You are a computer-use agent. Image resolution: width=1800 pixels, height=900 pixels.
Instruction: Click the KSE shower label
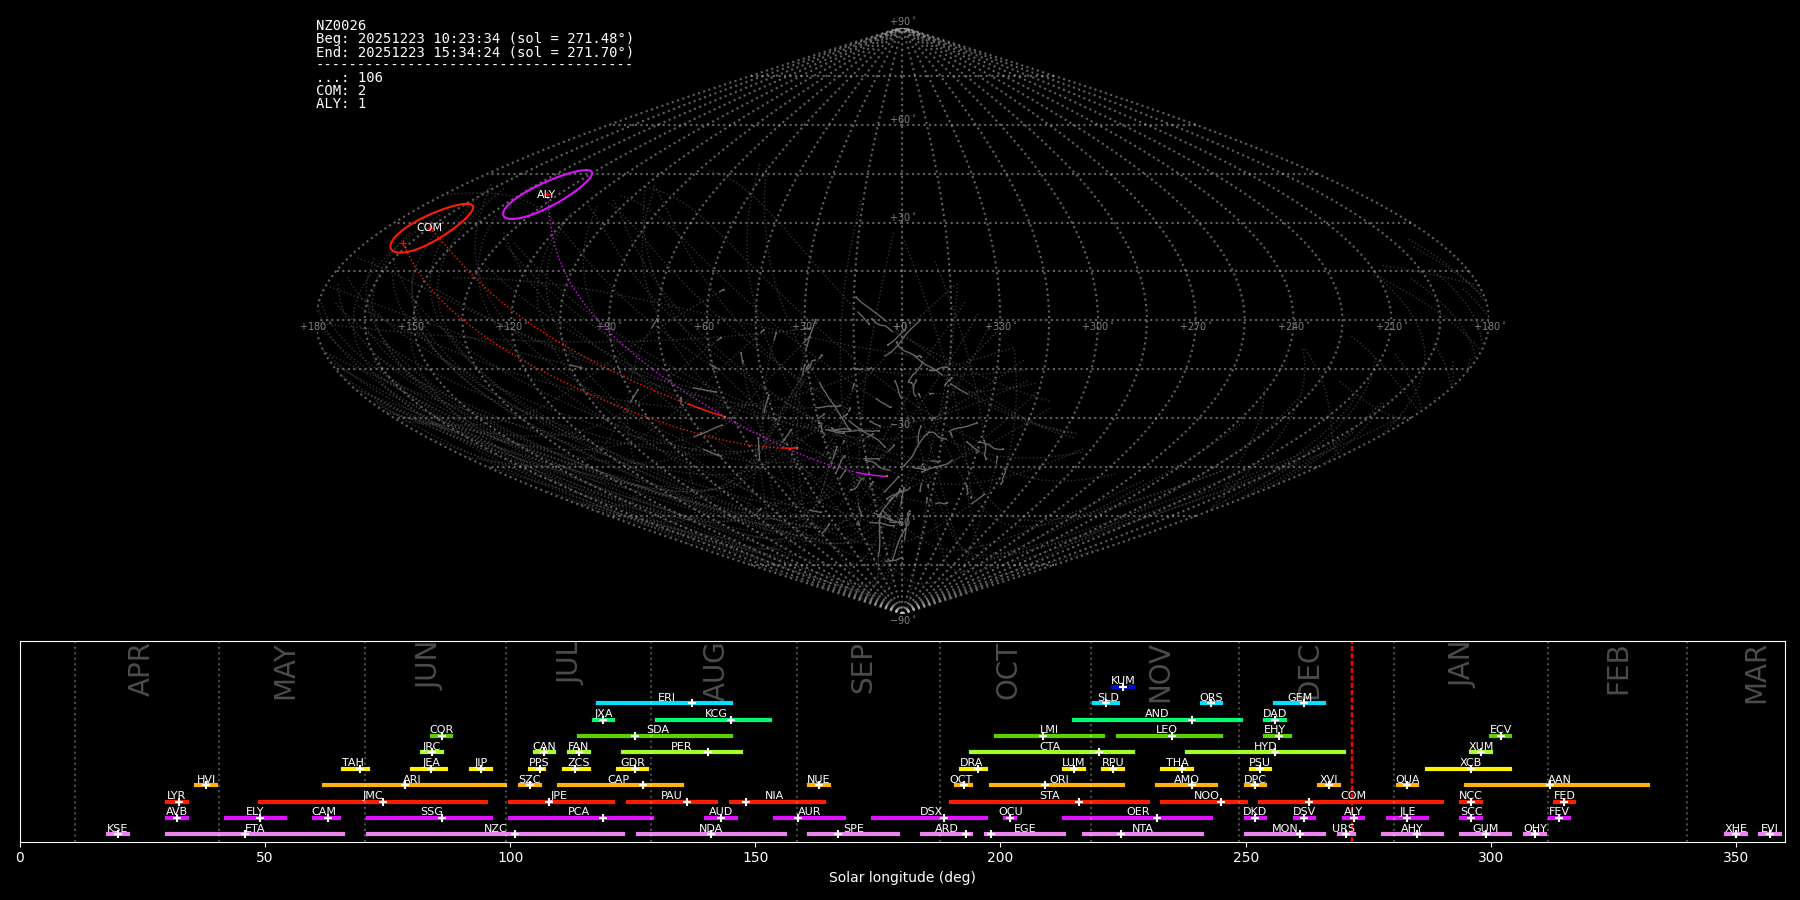point(117,829)
